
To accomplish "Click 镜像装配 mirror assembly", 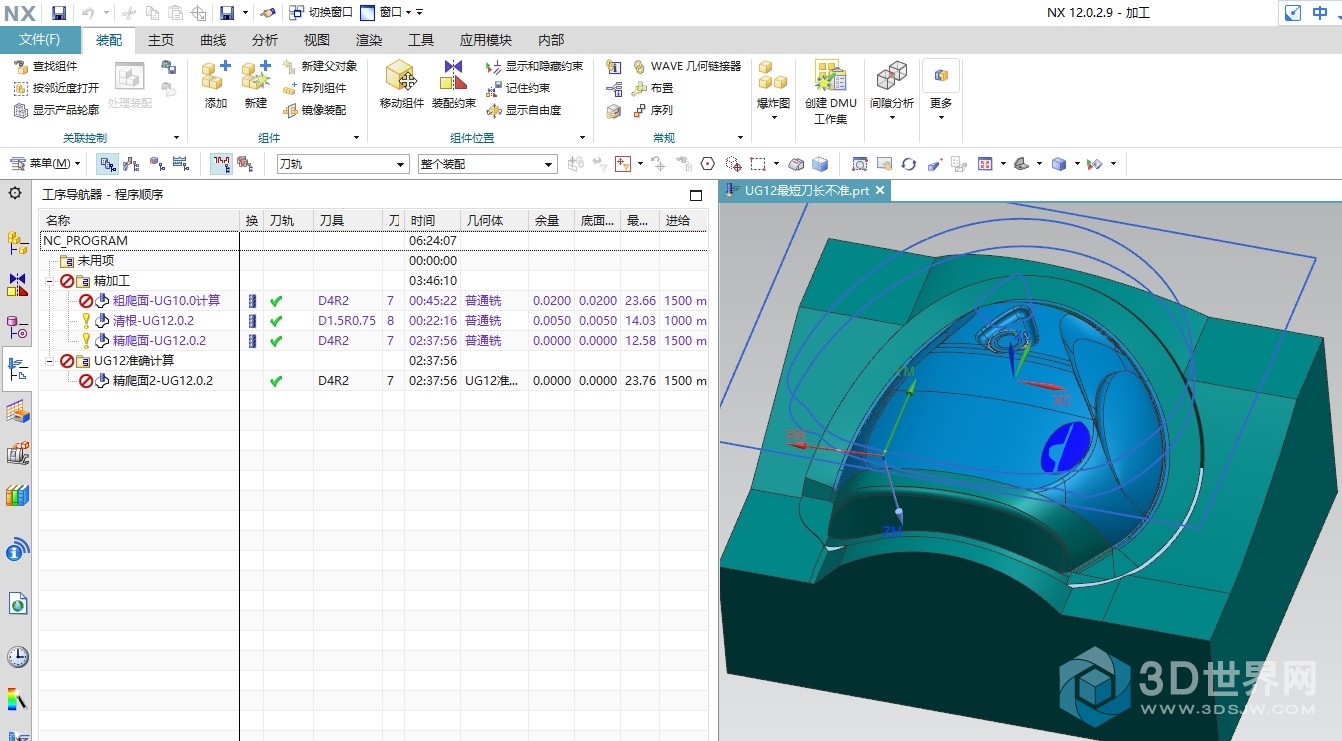I will [314, 110].
